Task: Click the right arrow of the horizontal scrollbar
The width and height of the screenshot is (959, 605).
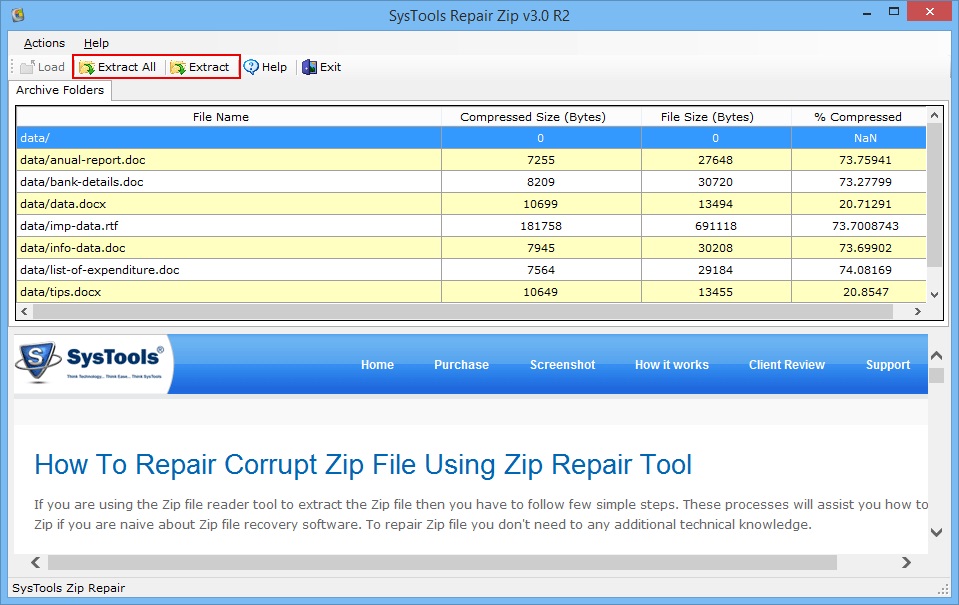Action: [907, 563]
